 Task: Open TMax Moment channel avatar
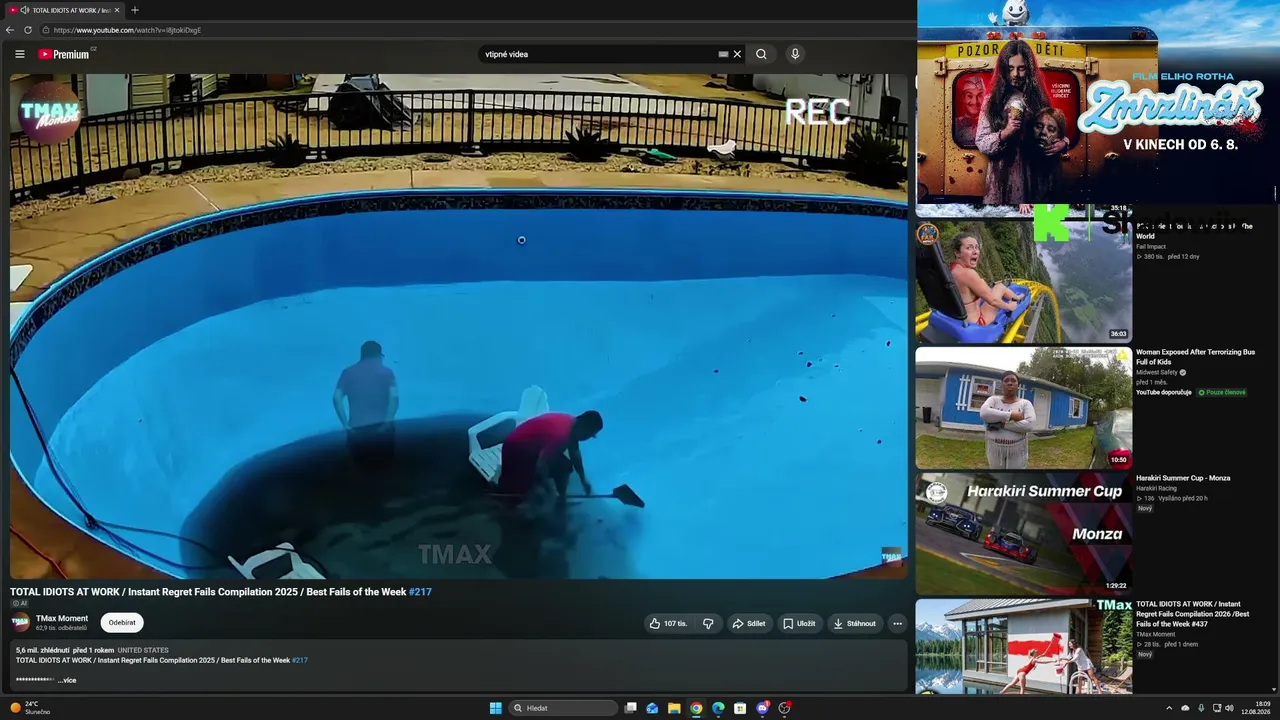[20, 623]
